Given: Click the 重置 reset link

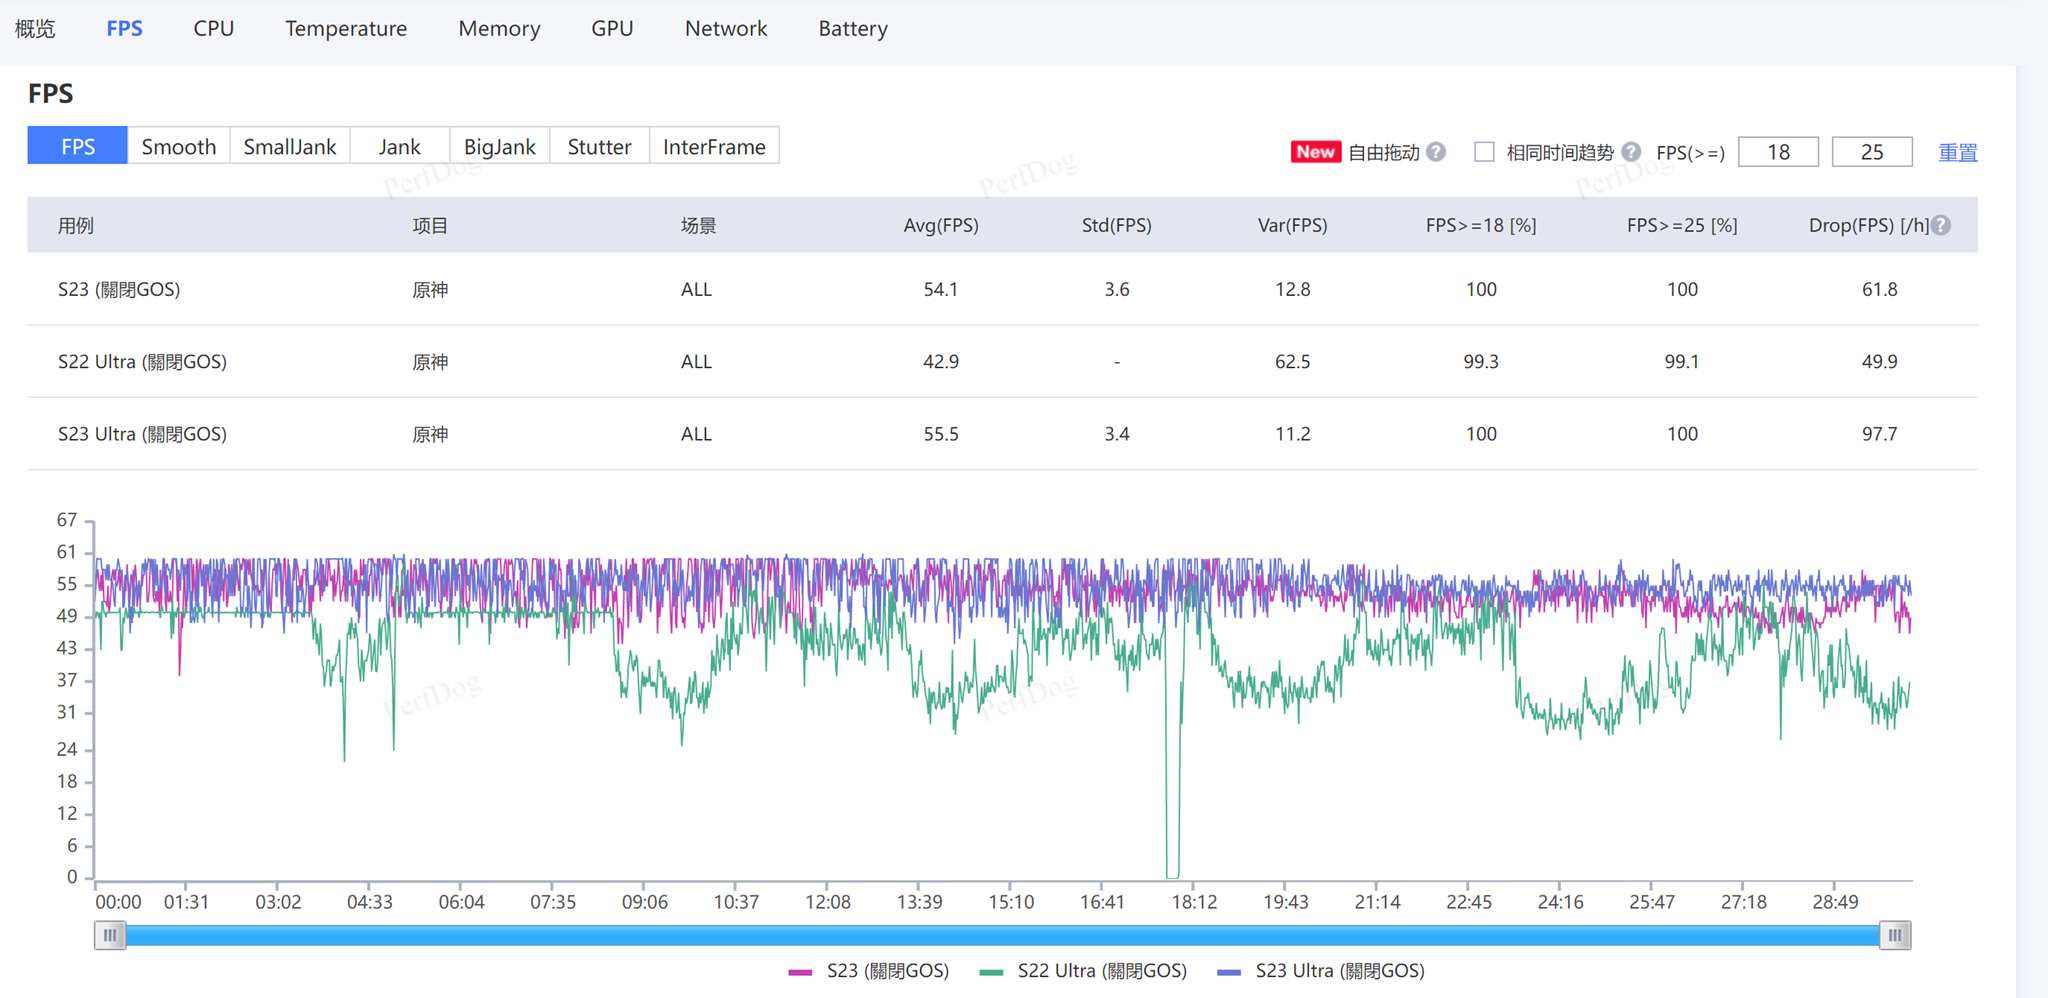Looking at the screenshot, I should [x=1957, y=152].
